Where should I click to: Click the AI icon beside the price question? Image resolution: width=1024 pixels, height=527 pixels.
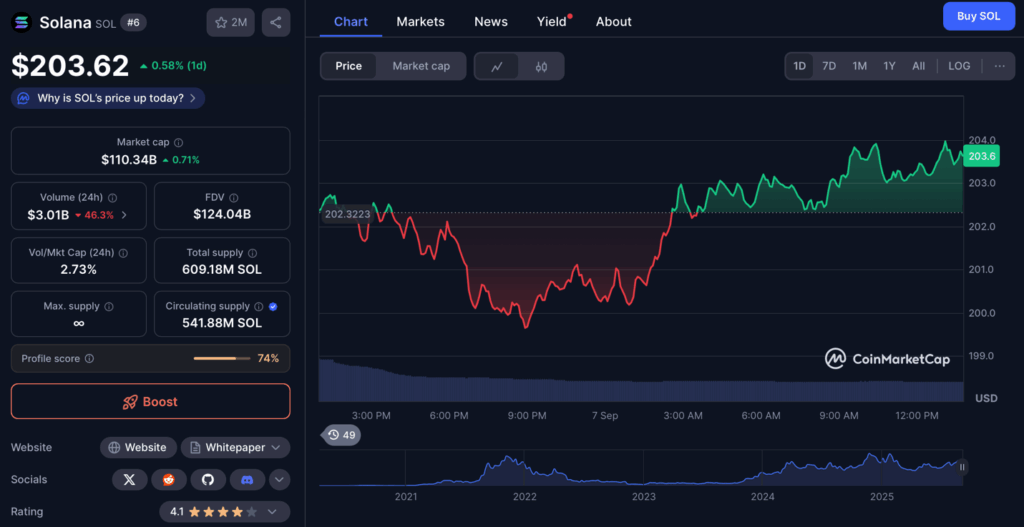tap(24, 99)
